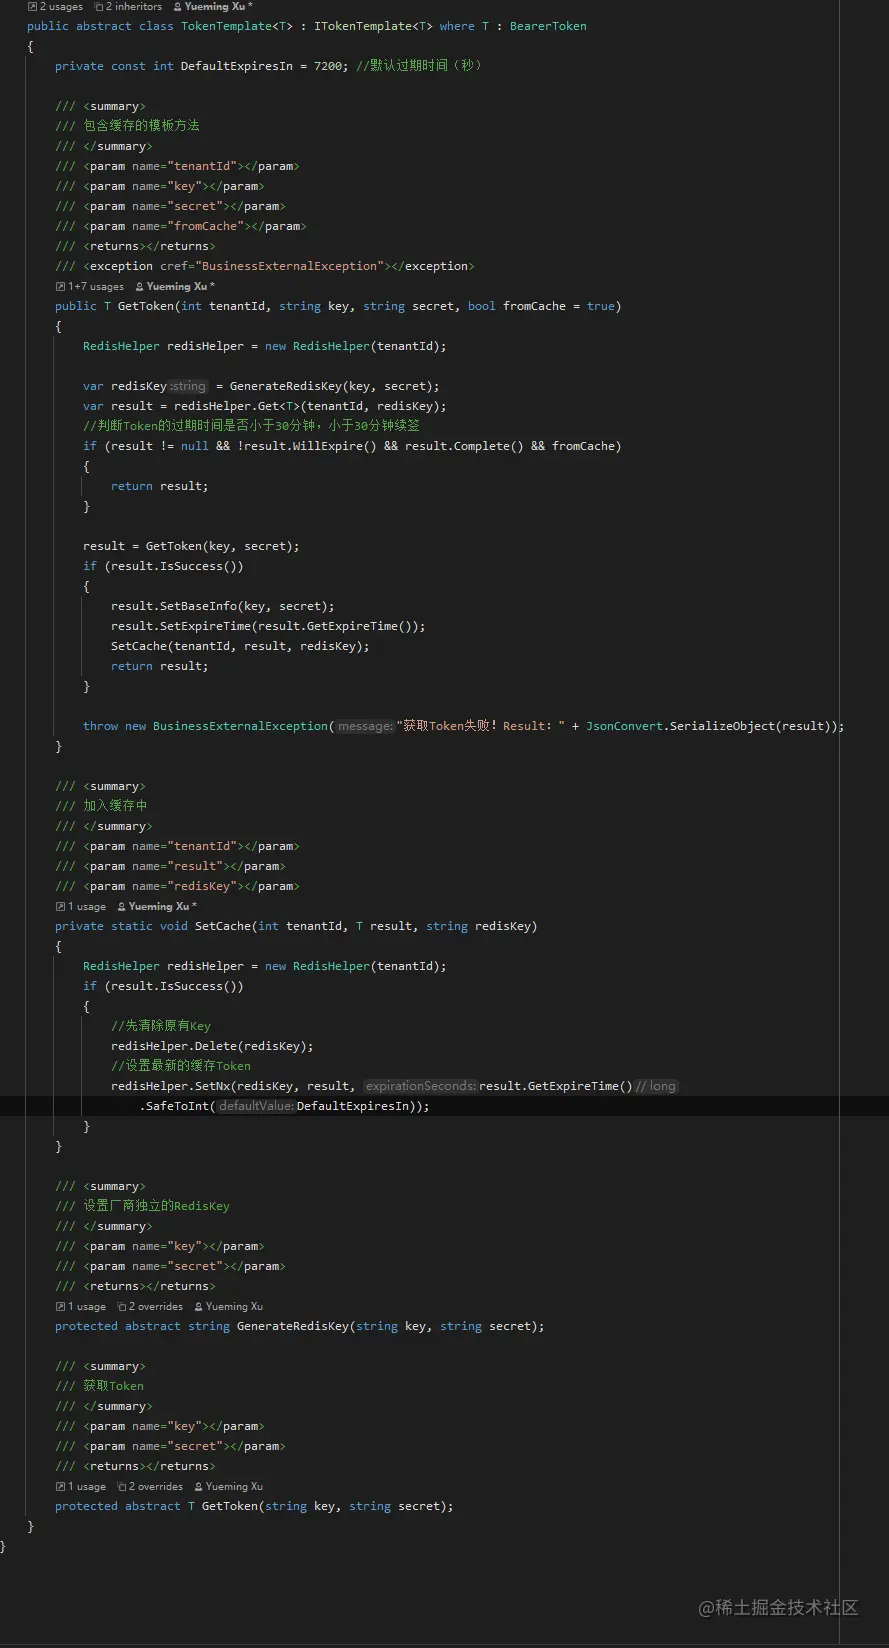Click the comment "//先清除原有Key"

coord(161,1026)
